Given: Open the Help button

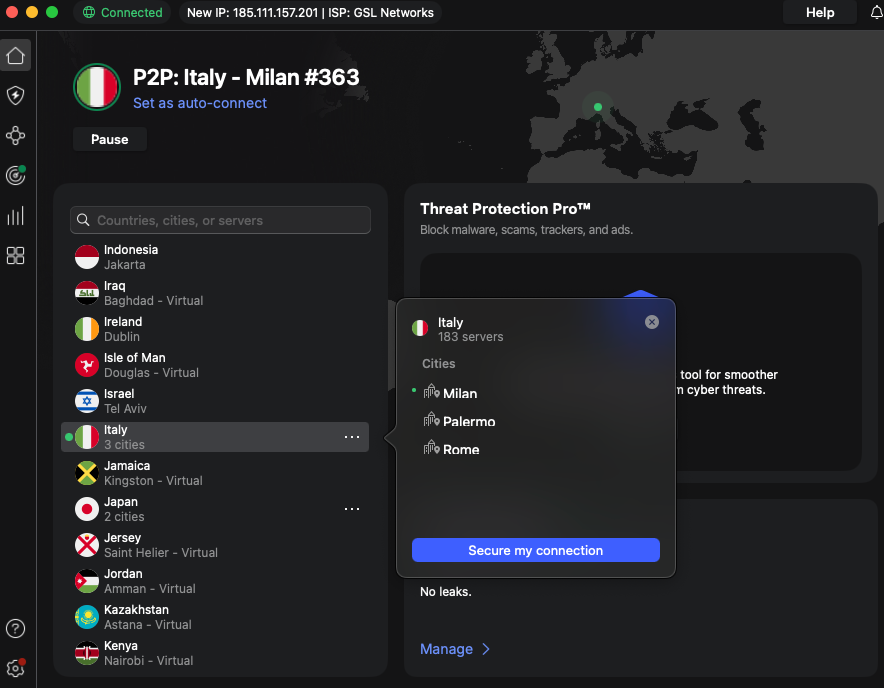Looking at the screenshot, I should pos(820,12).
